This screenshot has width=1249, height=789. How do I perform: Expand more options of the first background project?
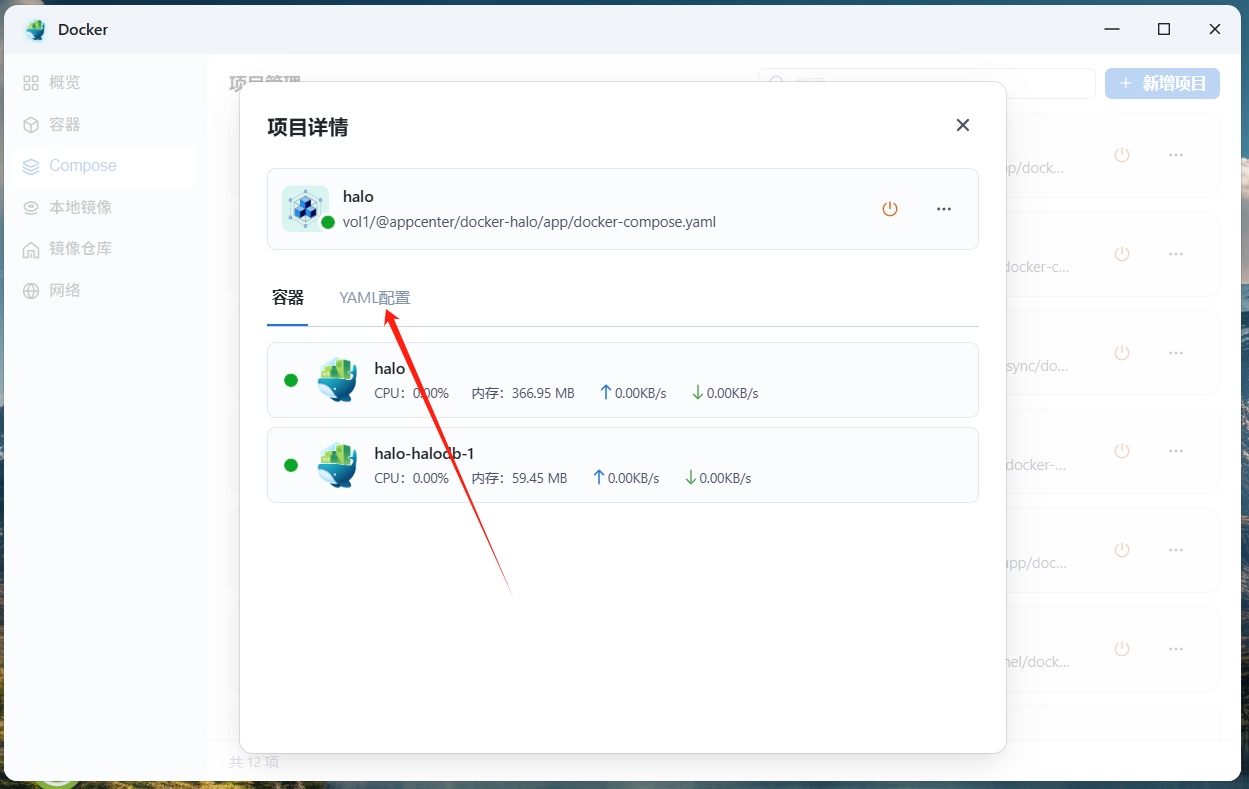click(1176, 155)
